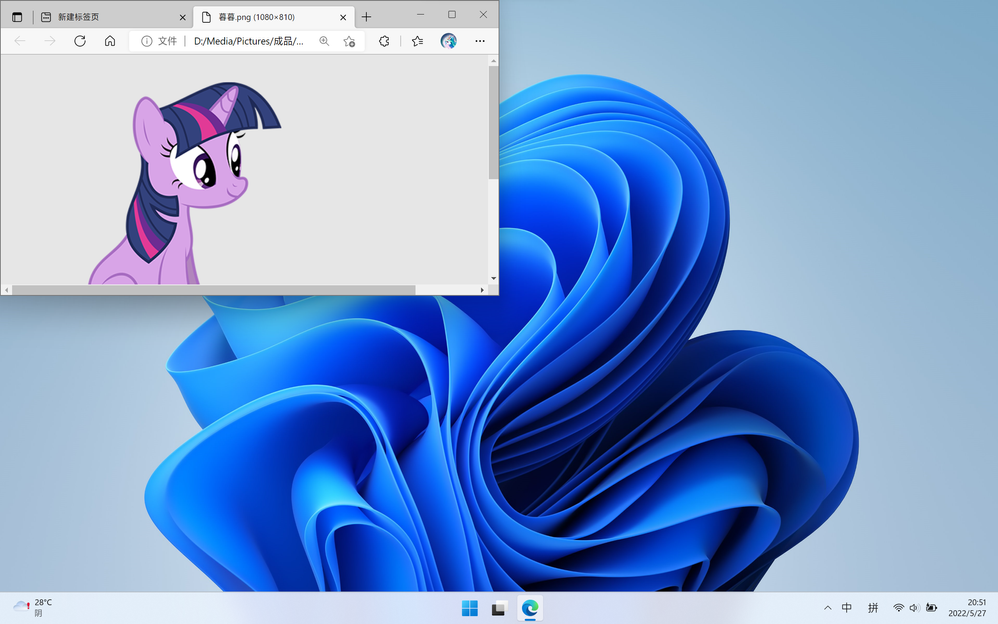Refresh the current page
Image resolution: width=998 pixels, height=624 pixels.
[x=80, y=41]
